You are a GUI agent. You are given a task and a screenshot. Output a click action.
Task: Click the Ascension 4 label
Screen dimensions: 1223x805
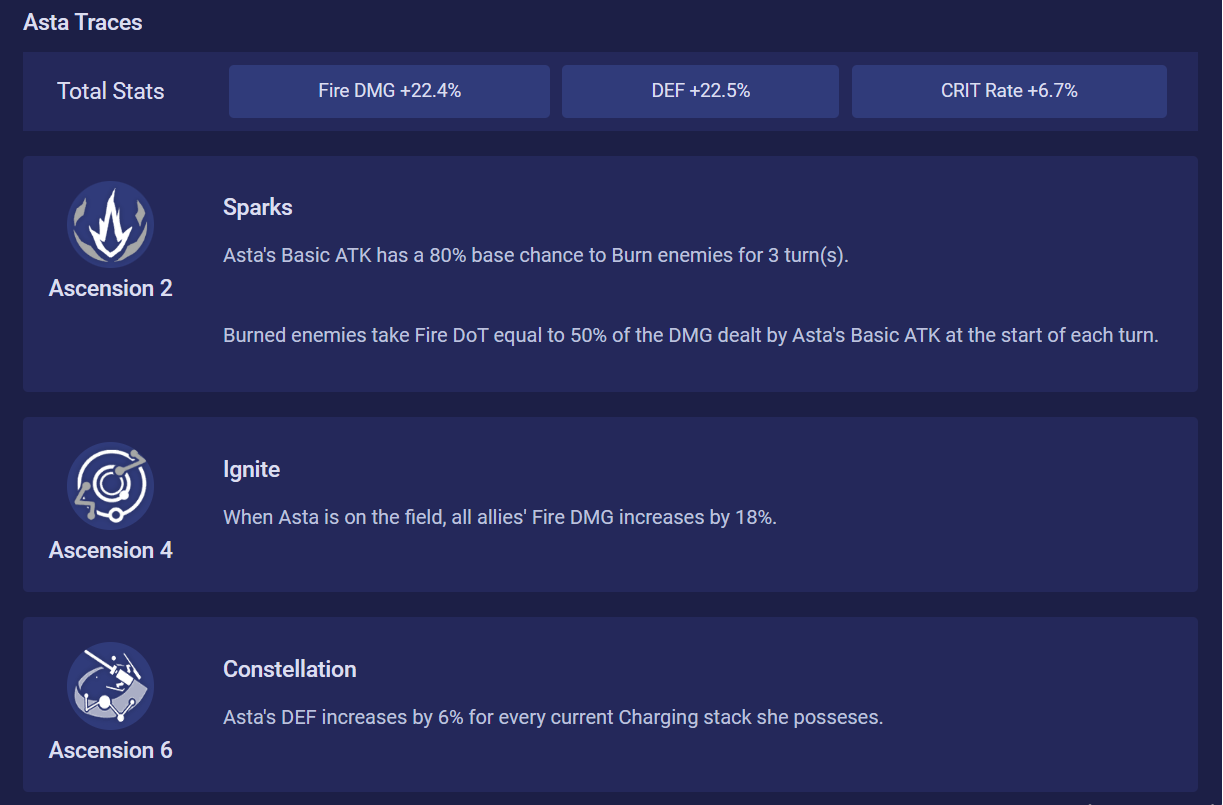tap(111, 551)
